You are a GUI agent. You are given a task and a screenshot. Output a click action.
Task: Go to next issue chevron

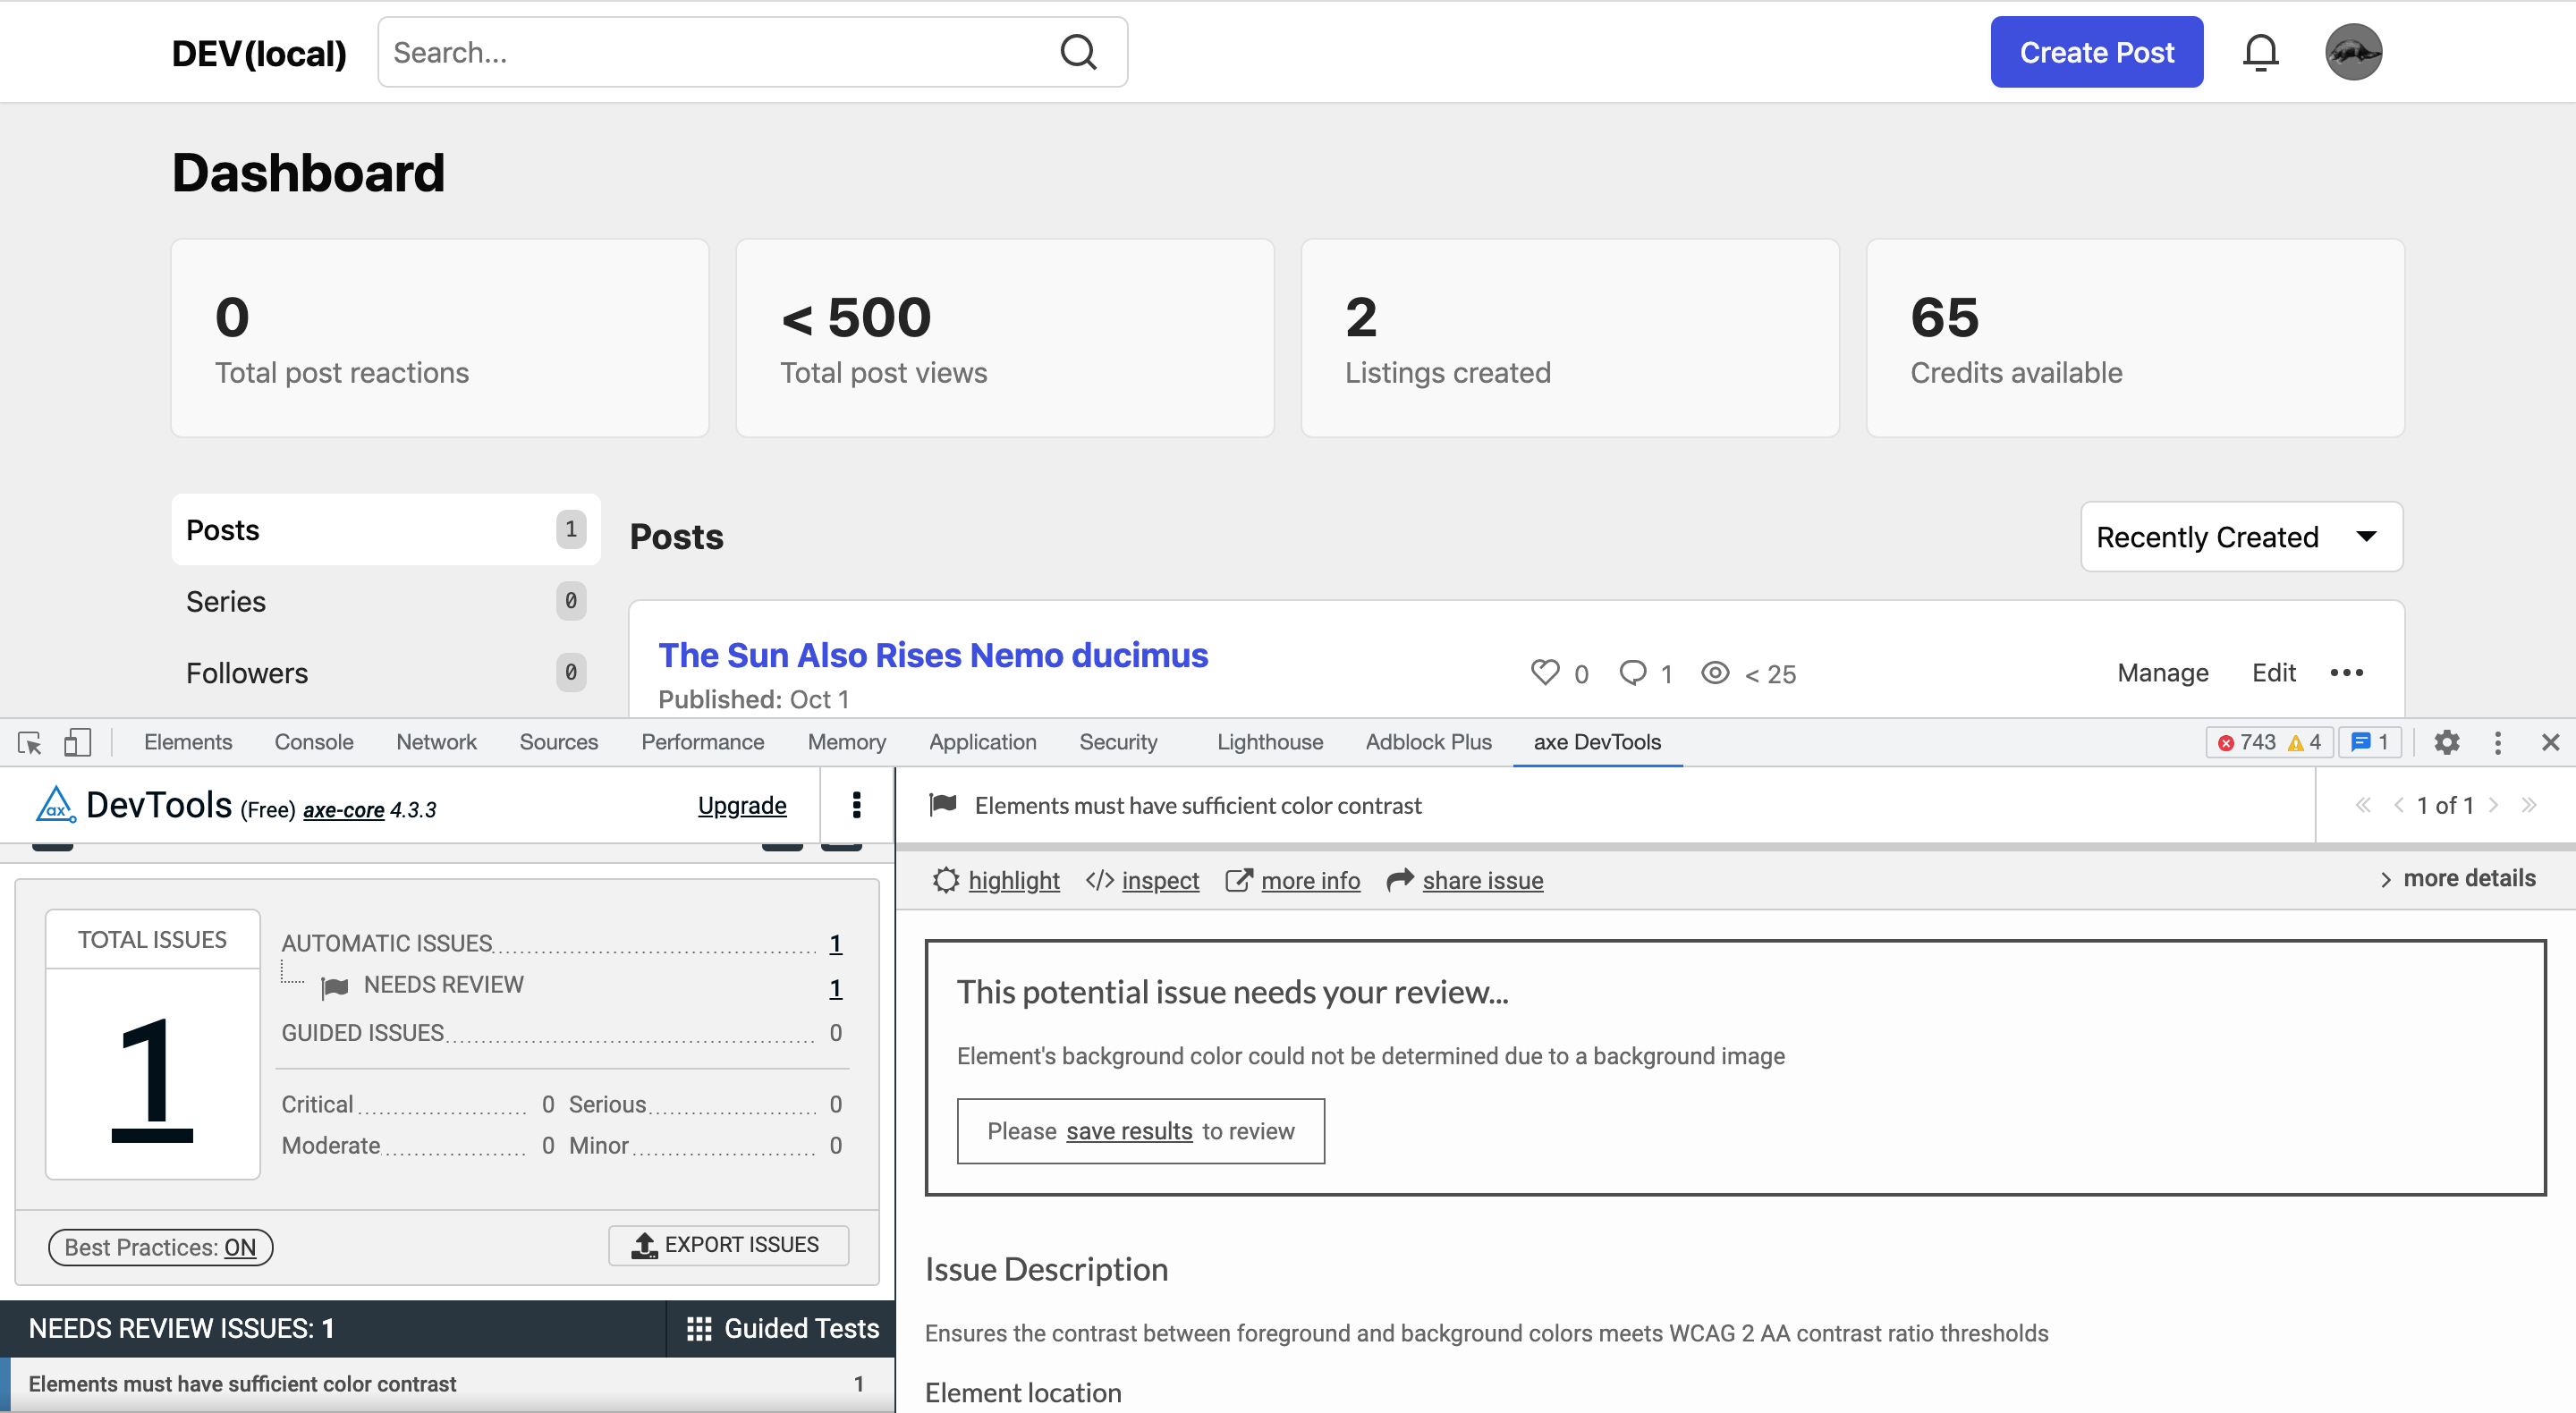coord(2493,806)
